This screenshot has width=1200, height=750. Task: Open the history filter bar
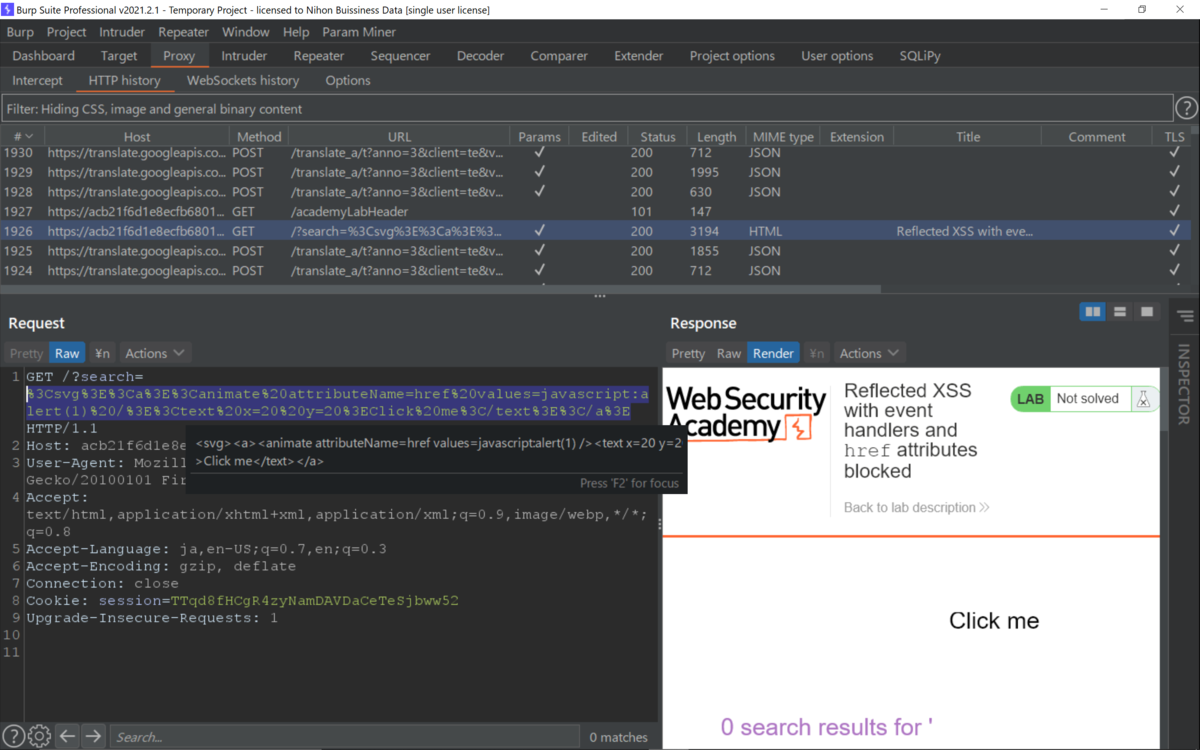pyautogui.click(x=586, y=108)
